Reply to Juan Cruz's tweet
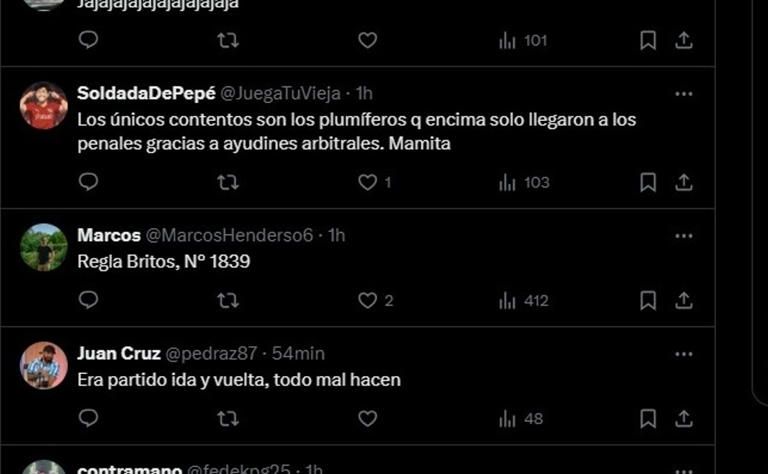 pyautogui.click(x=88, y=418)
